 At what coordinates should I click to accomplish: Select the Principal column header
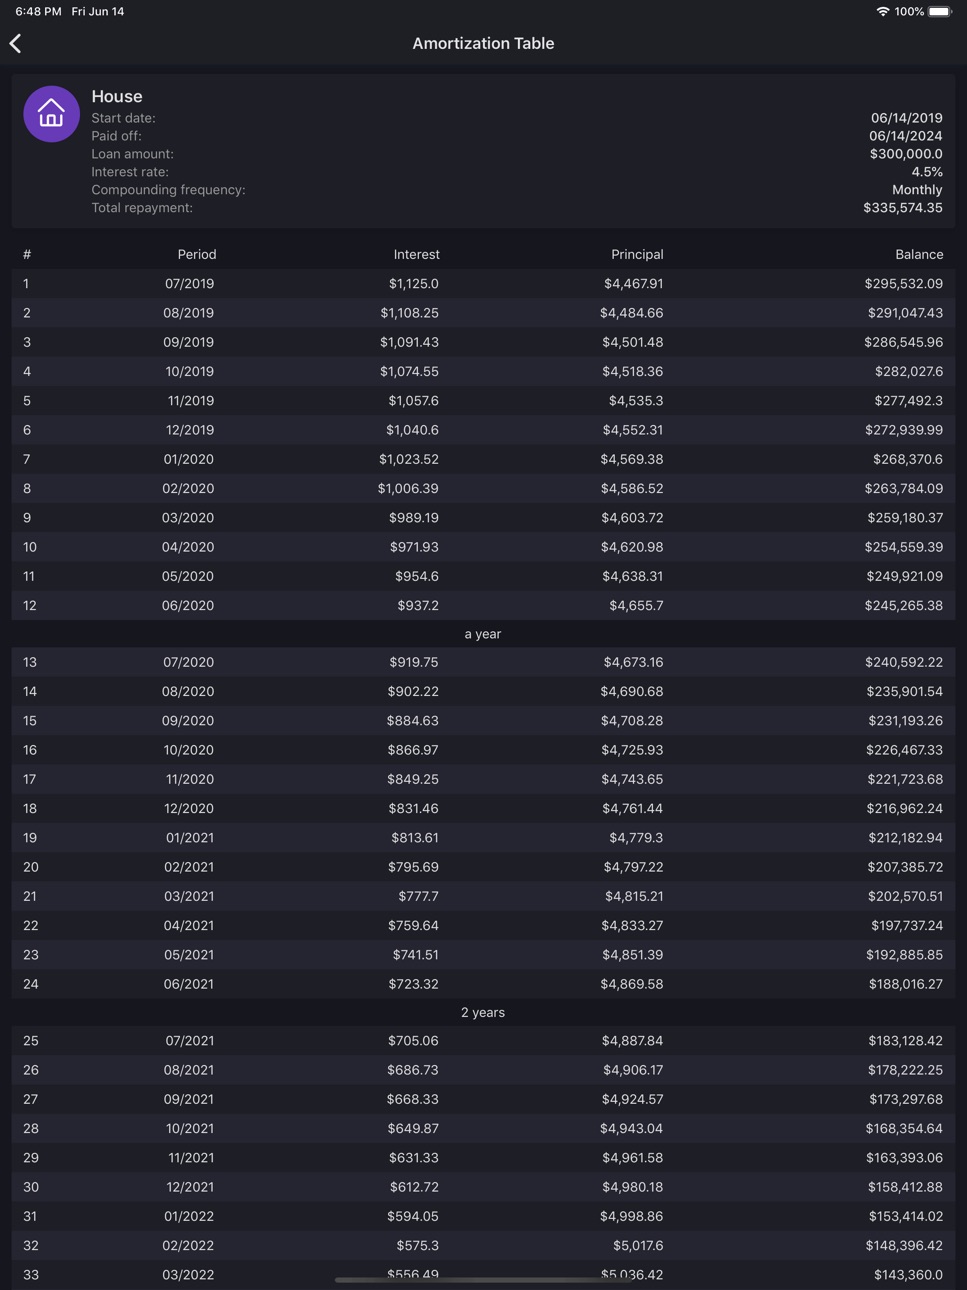click(637, 254)
